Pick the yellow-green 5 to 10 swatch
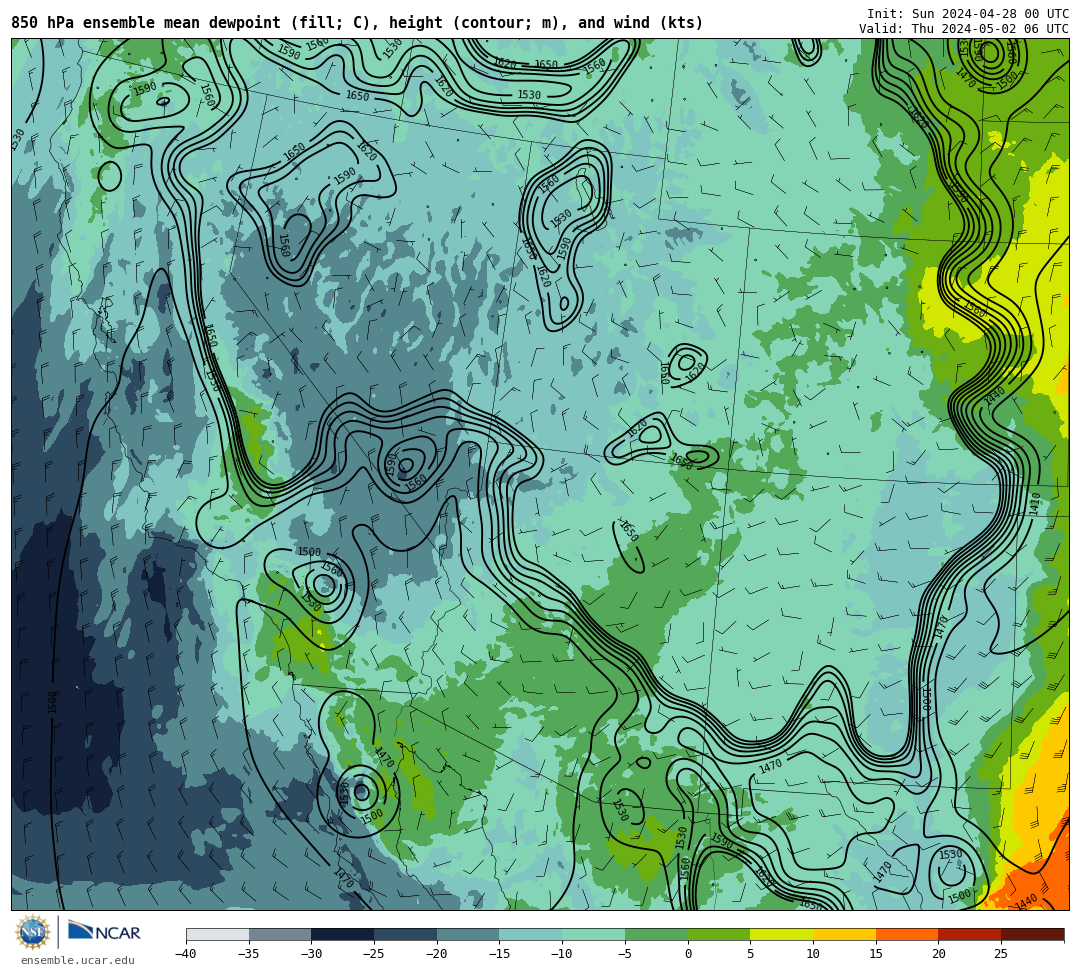 point(782,934)
